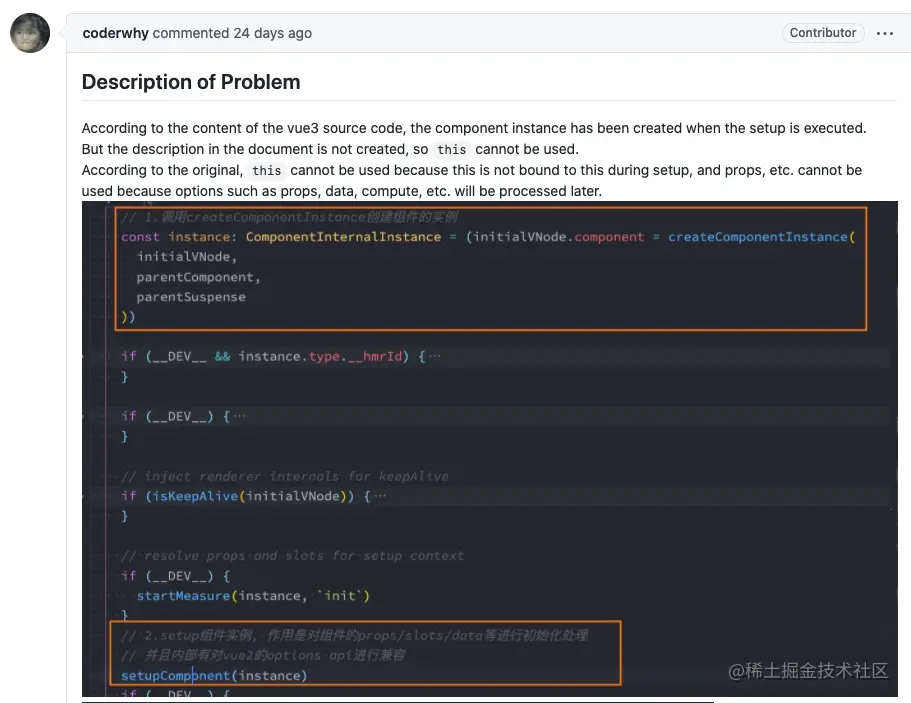The image size is (911, 703).
Task: Click inline 'this' code after 'According to the original,'
Action: pyautogui.click(x=267, y=170)
